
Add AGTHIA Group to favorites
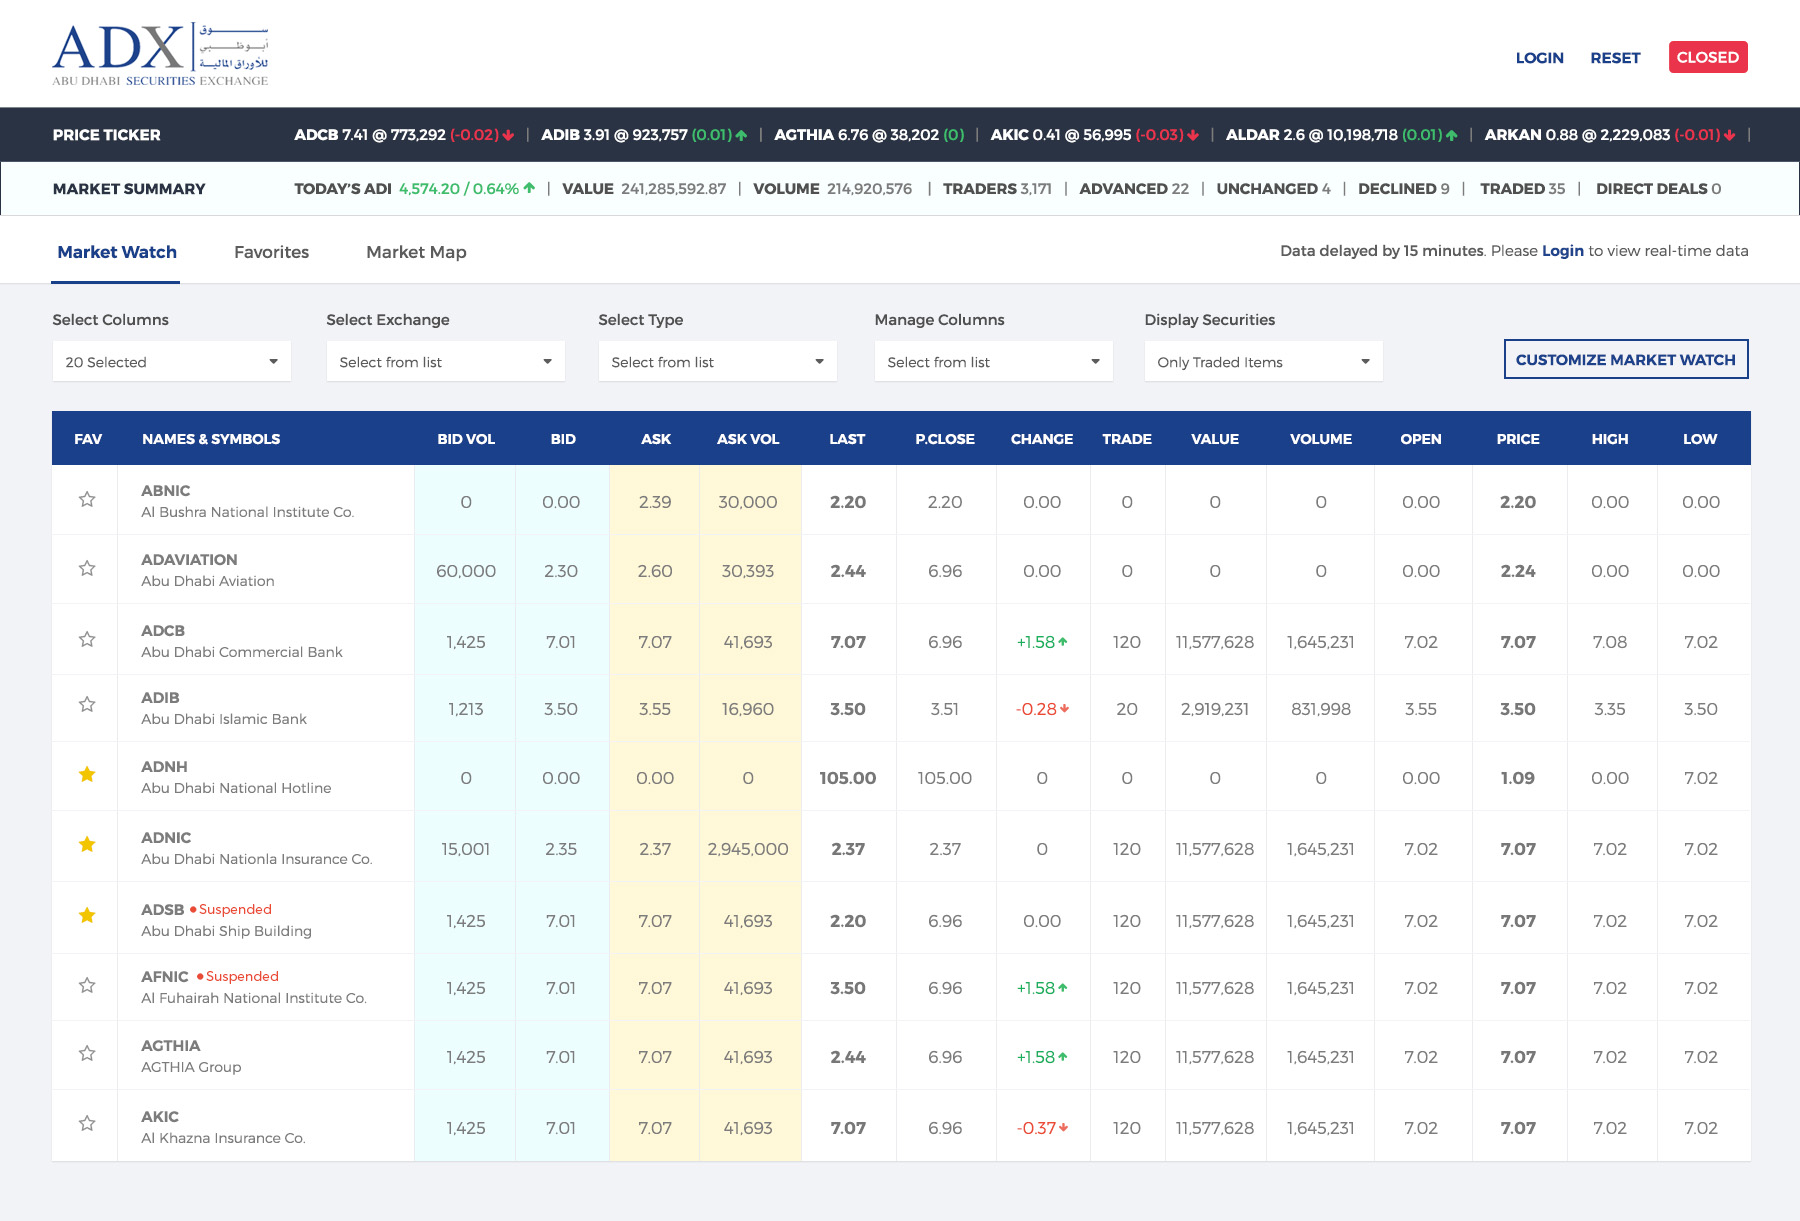coord(87,1053)
